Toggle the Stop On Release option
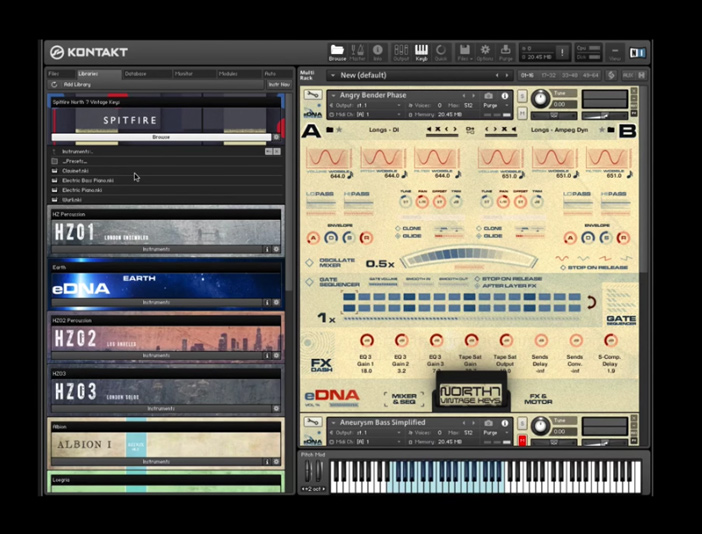Image resolution: width=702 pixels, height=534 pixels. (476, 279)
